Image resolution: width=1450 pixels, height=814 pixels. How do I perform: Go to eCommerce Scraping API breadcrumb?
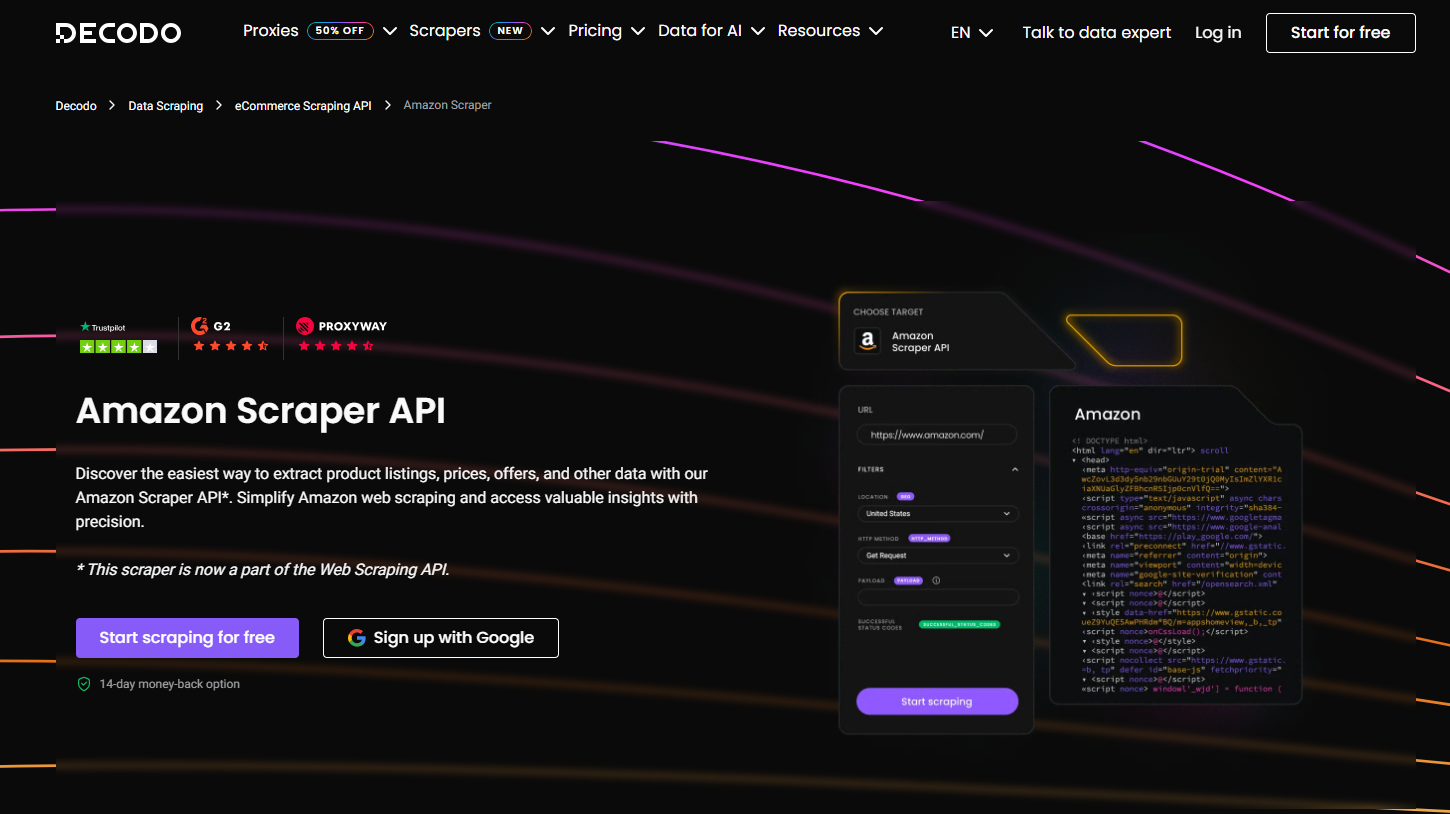(303, 106)
